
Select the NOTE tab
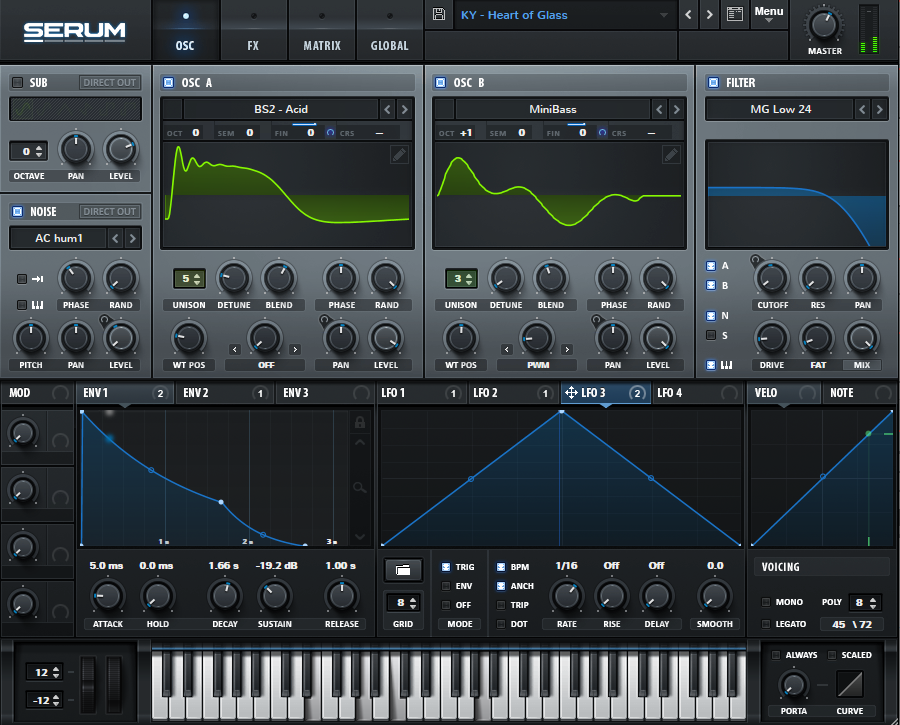click(x=858, y=393)
